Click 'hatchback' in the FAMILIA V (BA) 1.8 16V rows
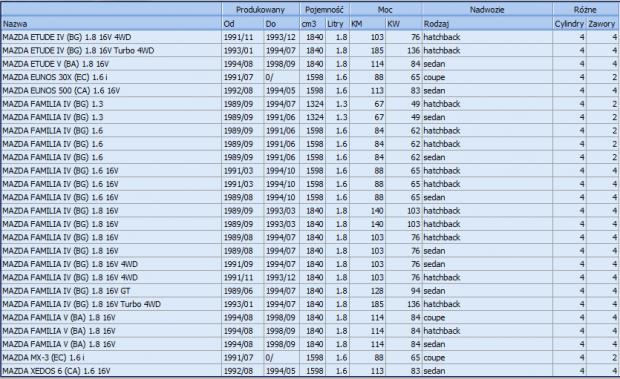The width and height of the screenshot is (620, 379). click(x=442, y=331)
